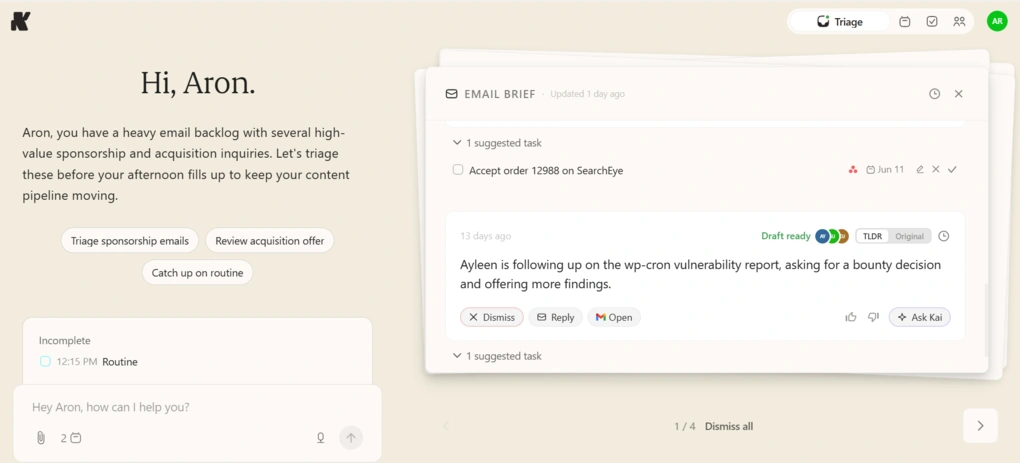Screen dimensions: 1020x463
Task: Open the calendar icon in top bar
Action: coord(904,21)
